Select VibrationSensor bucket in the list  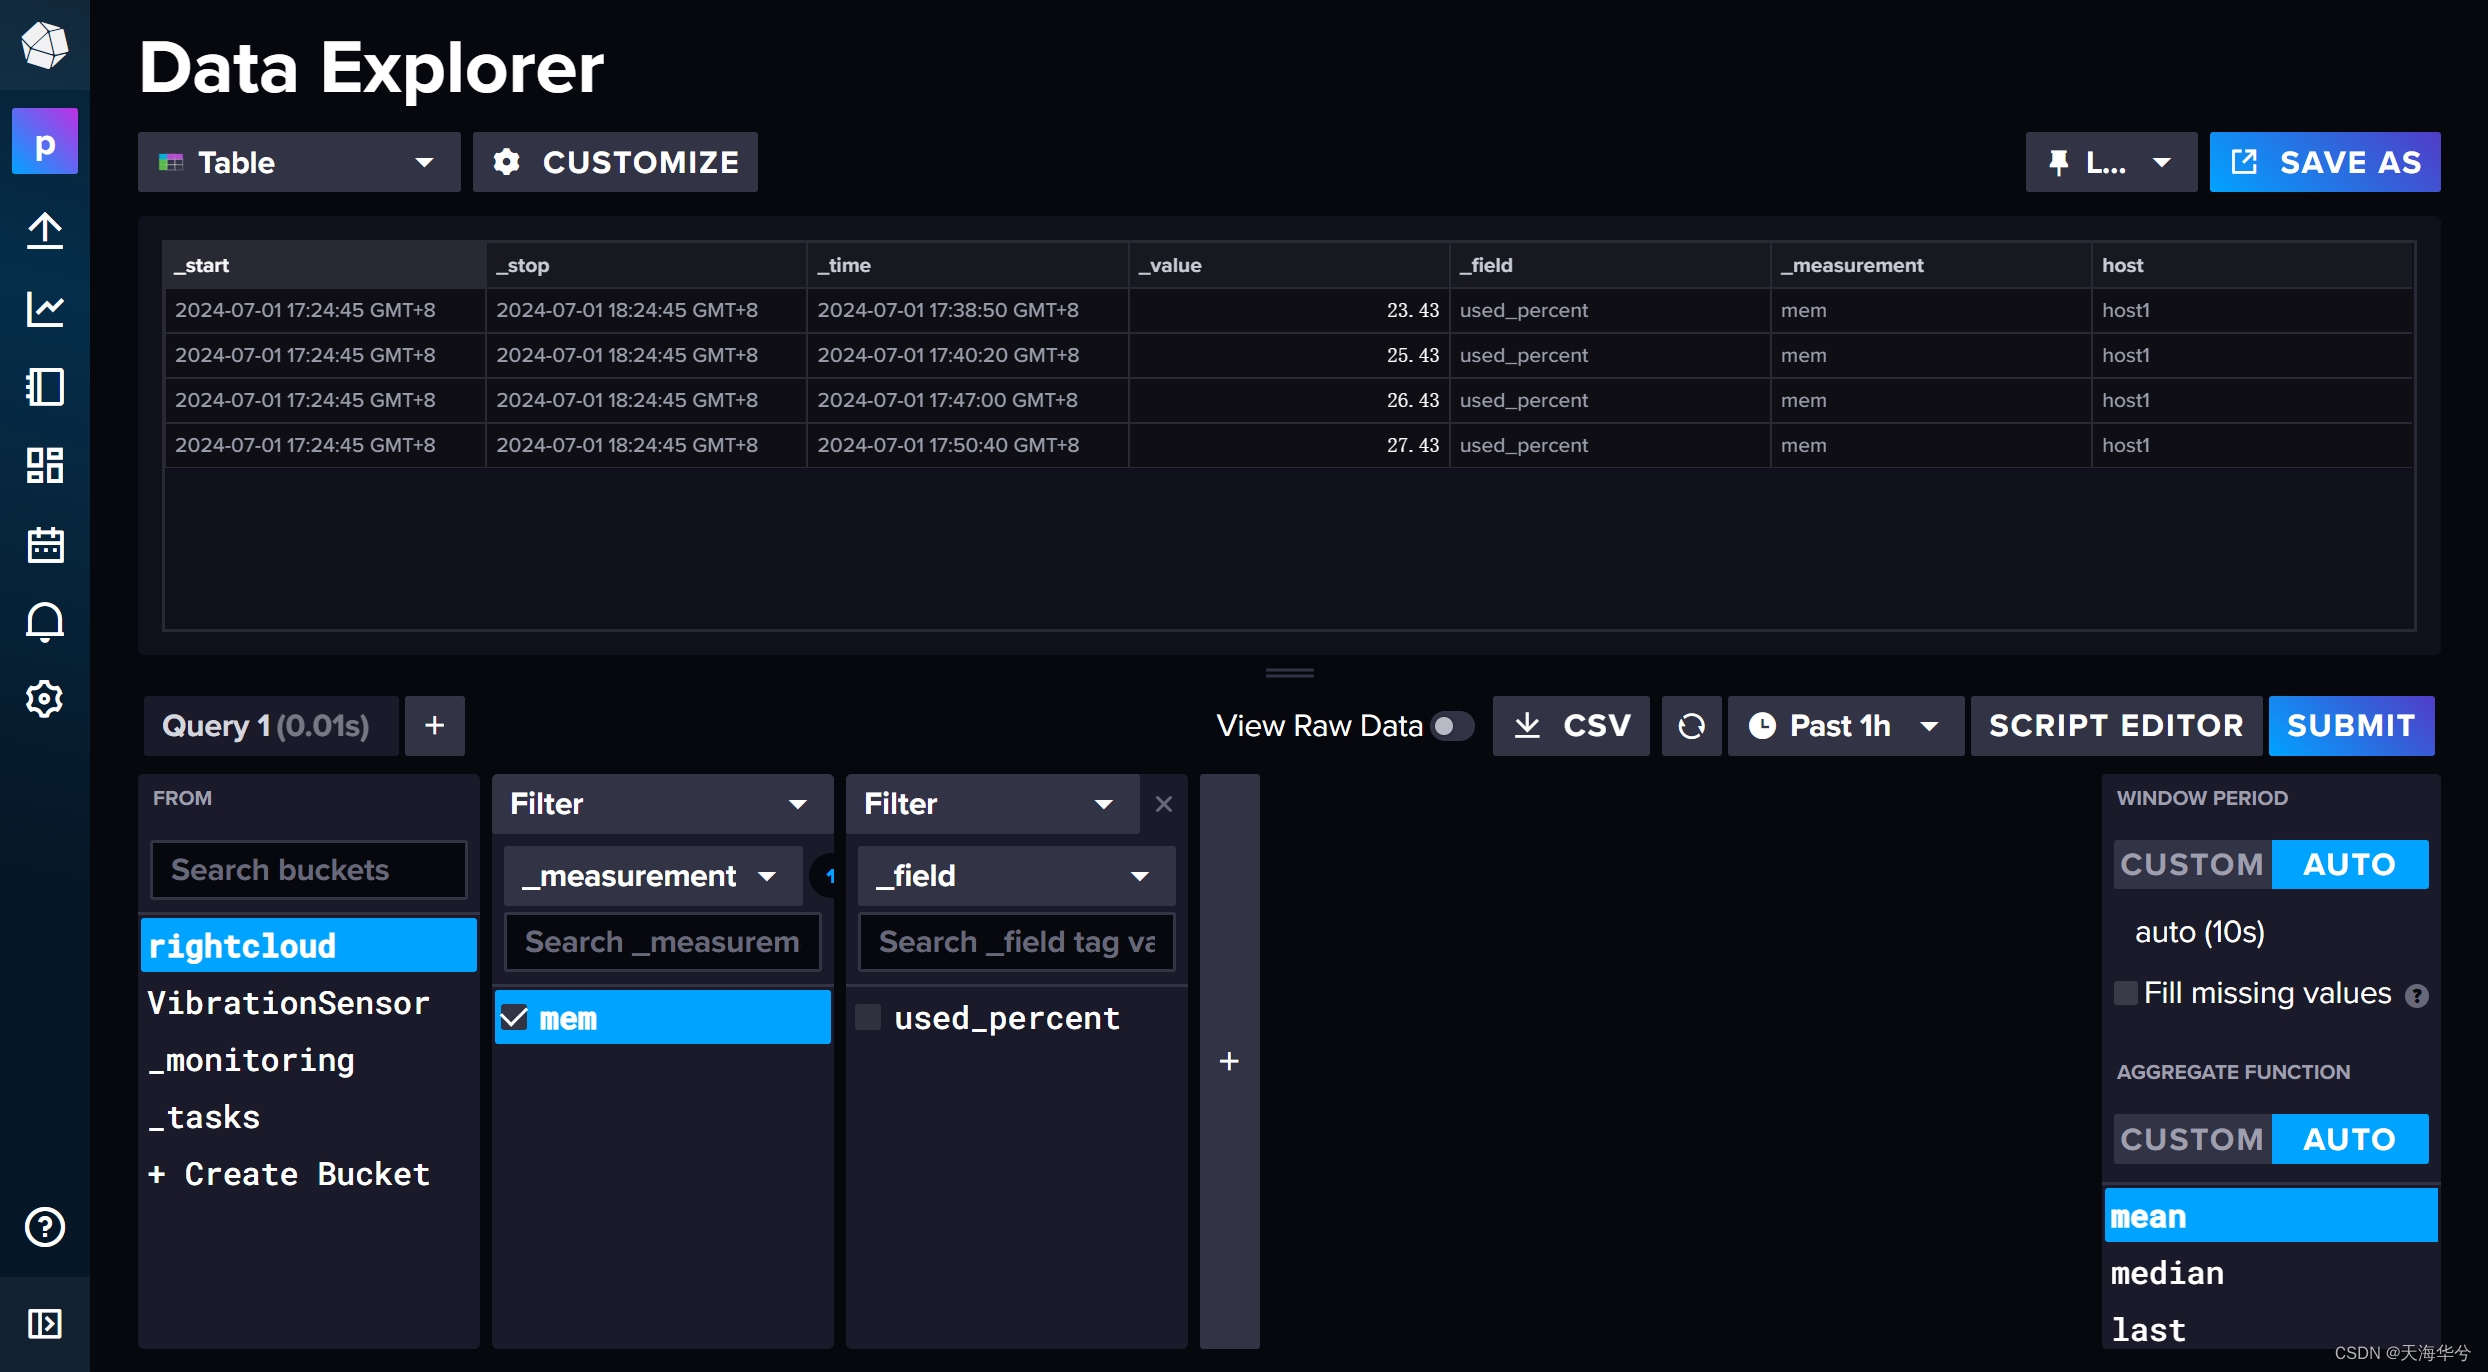pos(288,1003)
